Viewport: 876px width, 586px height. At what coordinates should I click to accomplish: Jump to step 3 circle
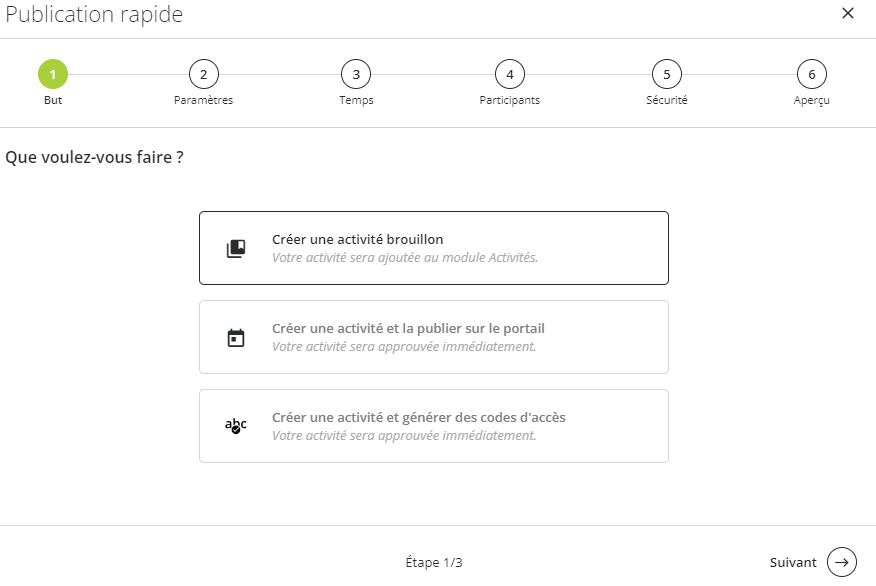(x=356, y=74)
